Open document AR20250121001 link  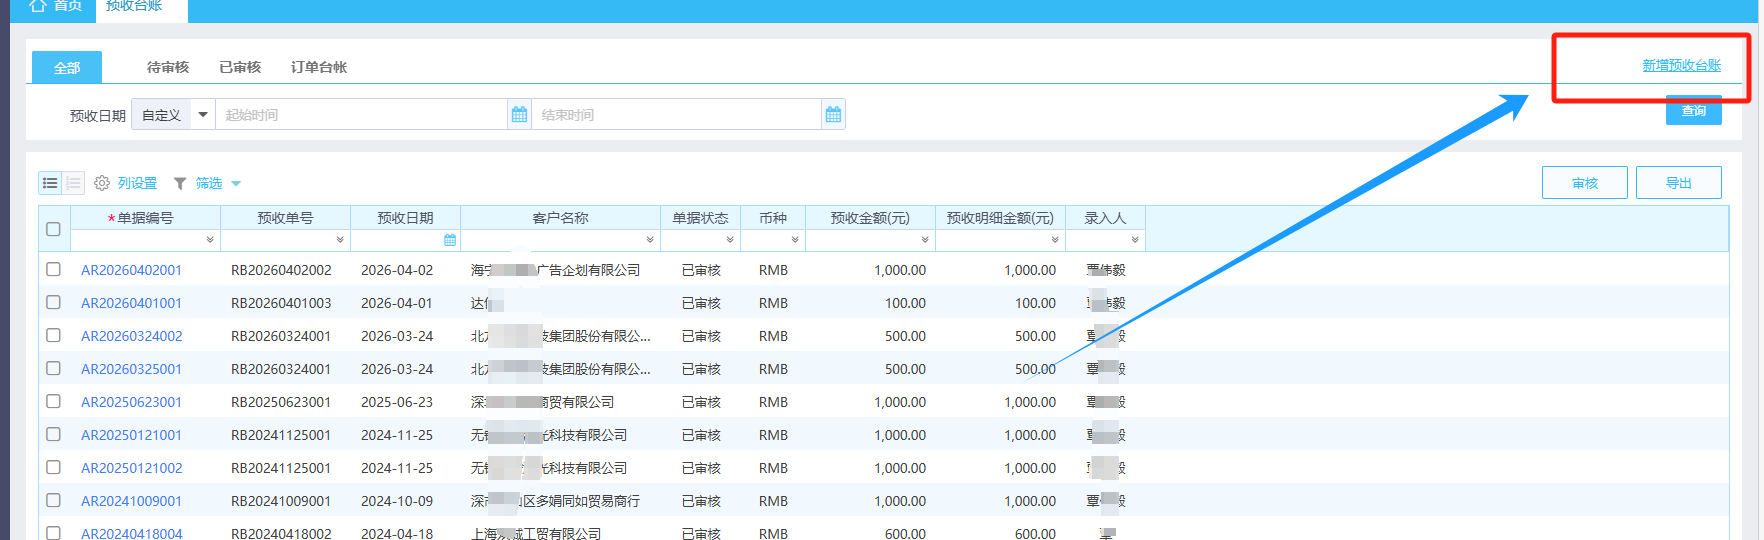click(132, 435)
